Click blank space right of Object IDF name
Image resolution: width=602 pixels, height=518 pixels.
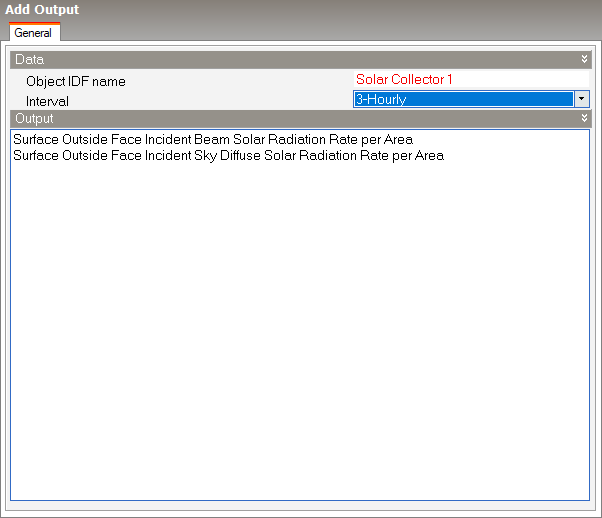(x=240, y=81)
